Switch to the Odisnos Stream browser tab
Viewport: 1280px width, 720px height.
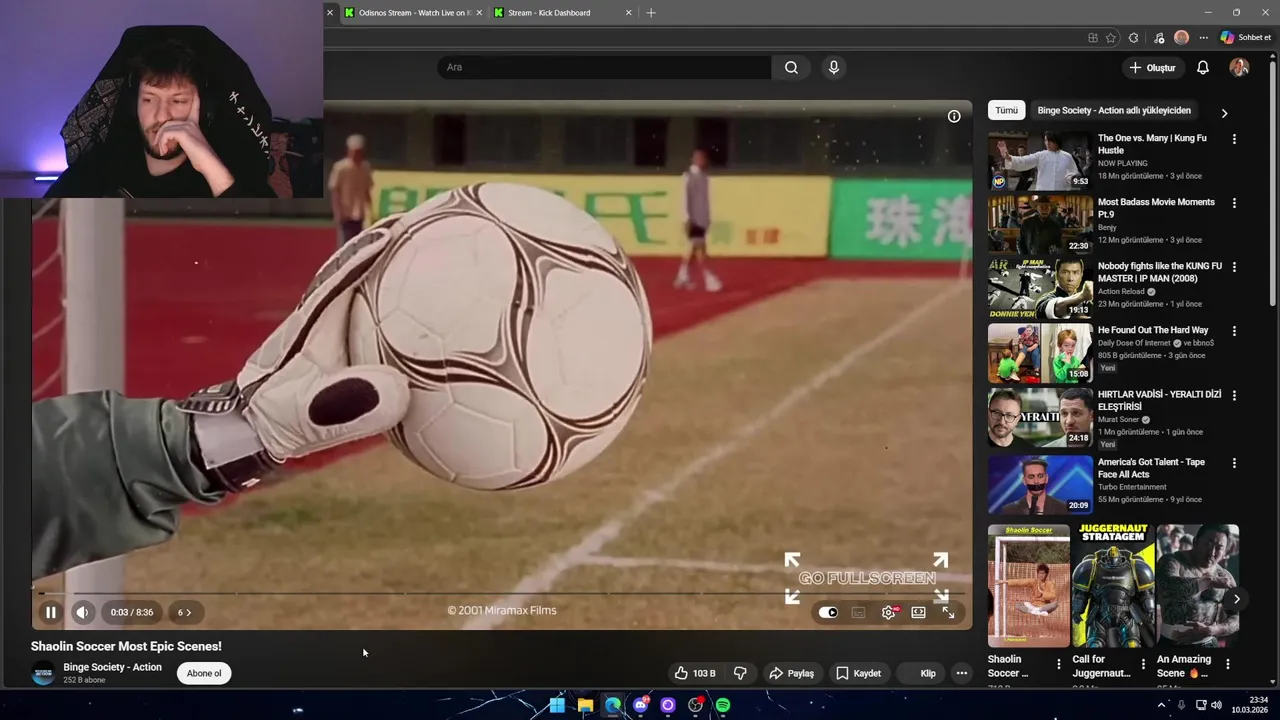412,13
